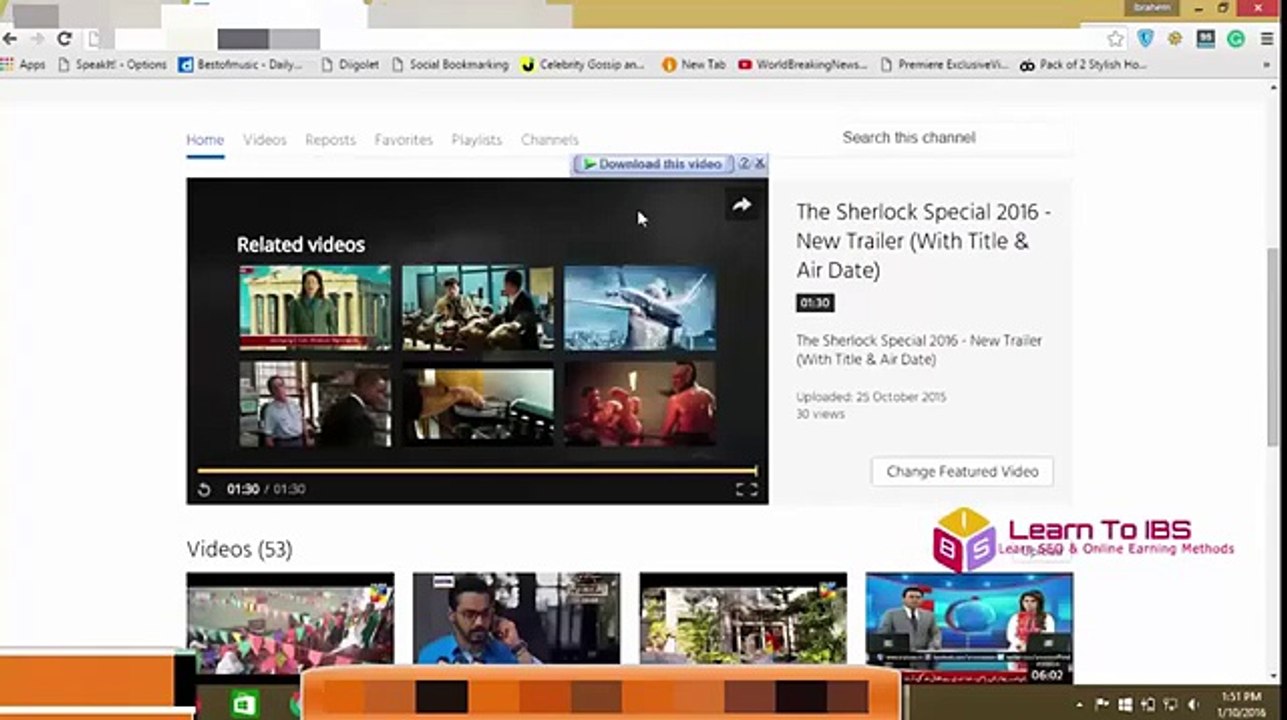Open the Bestofmusic - Daily bookmark

tap(241, 65)
